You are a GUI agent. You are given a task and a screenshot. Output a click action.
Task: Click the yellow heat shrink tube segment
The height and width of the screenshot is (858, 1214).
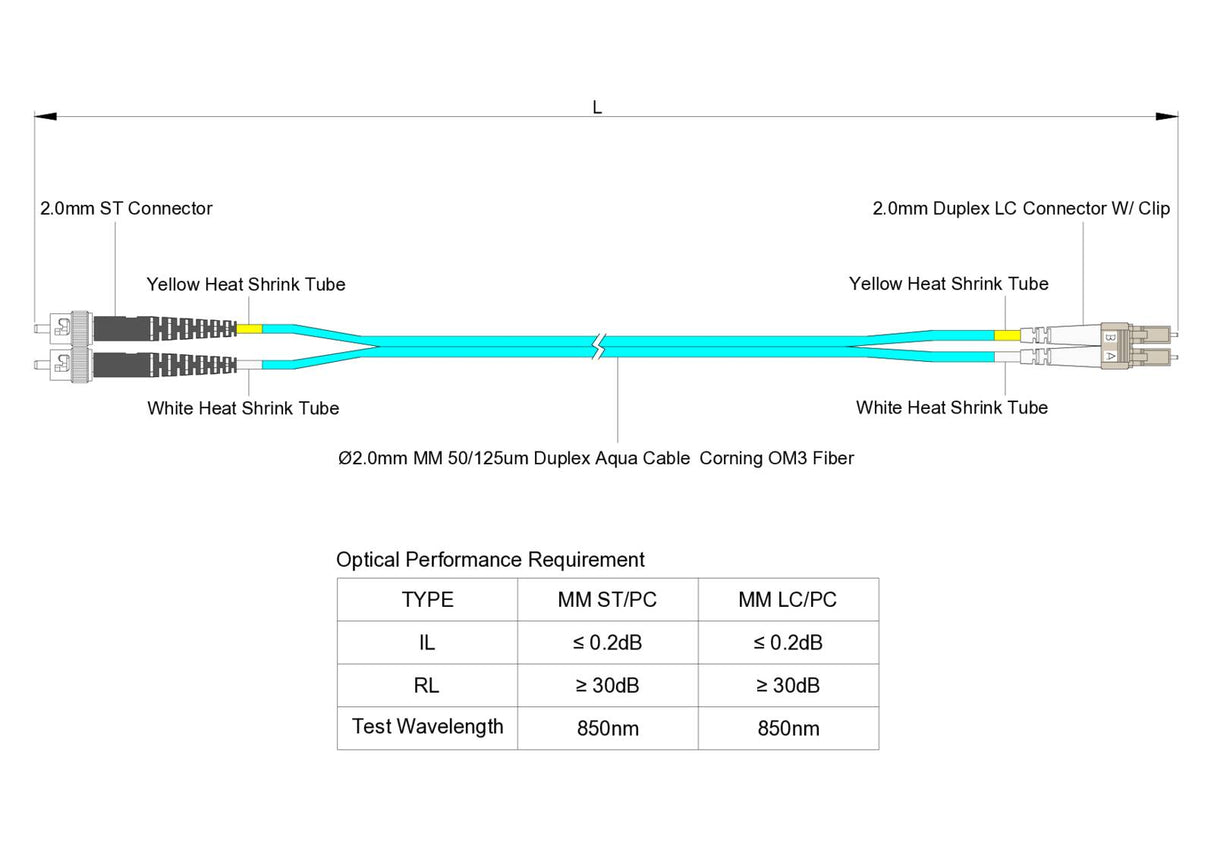pos(248,327)
